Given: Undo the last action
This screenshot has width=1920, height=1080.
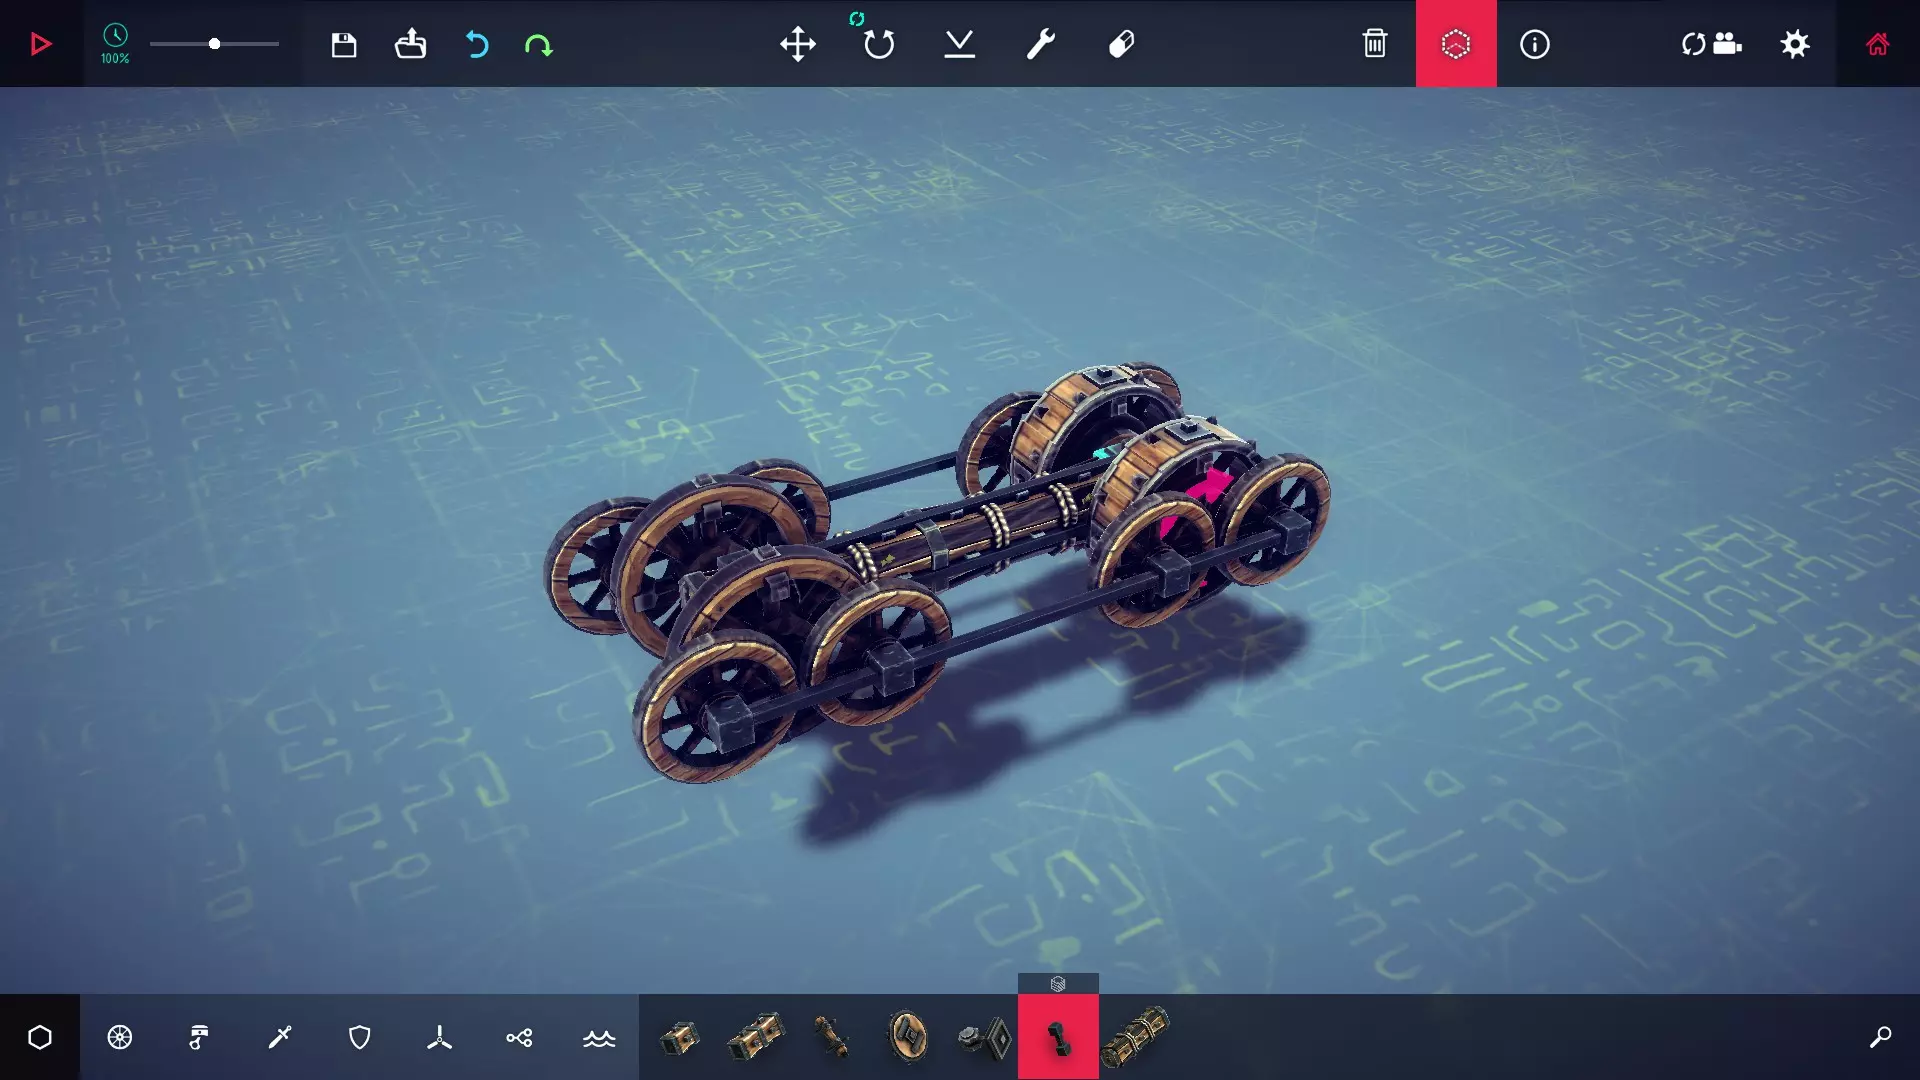Looking at the screenshot, I should coord(477,44).
